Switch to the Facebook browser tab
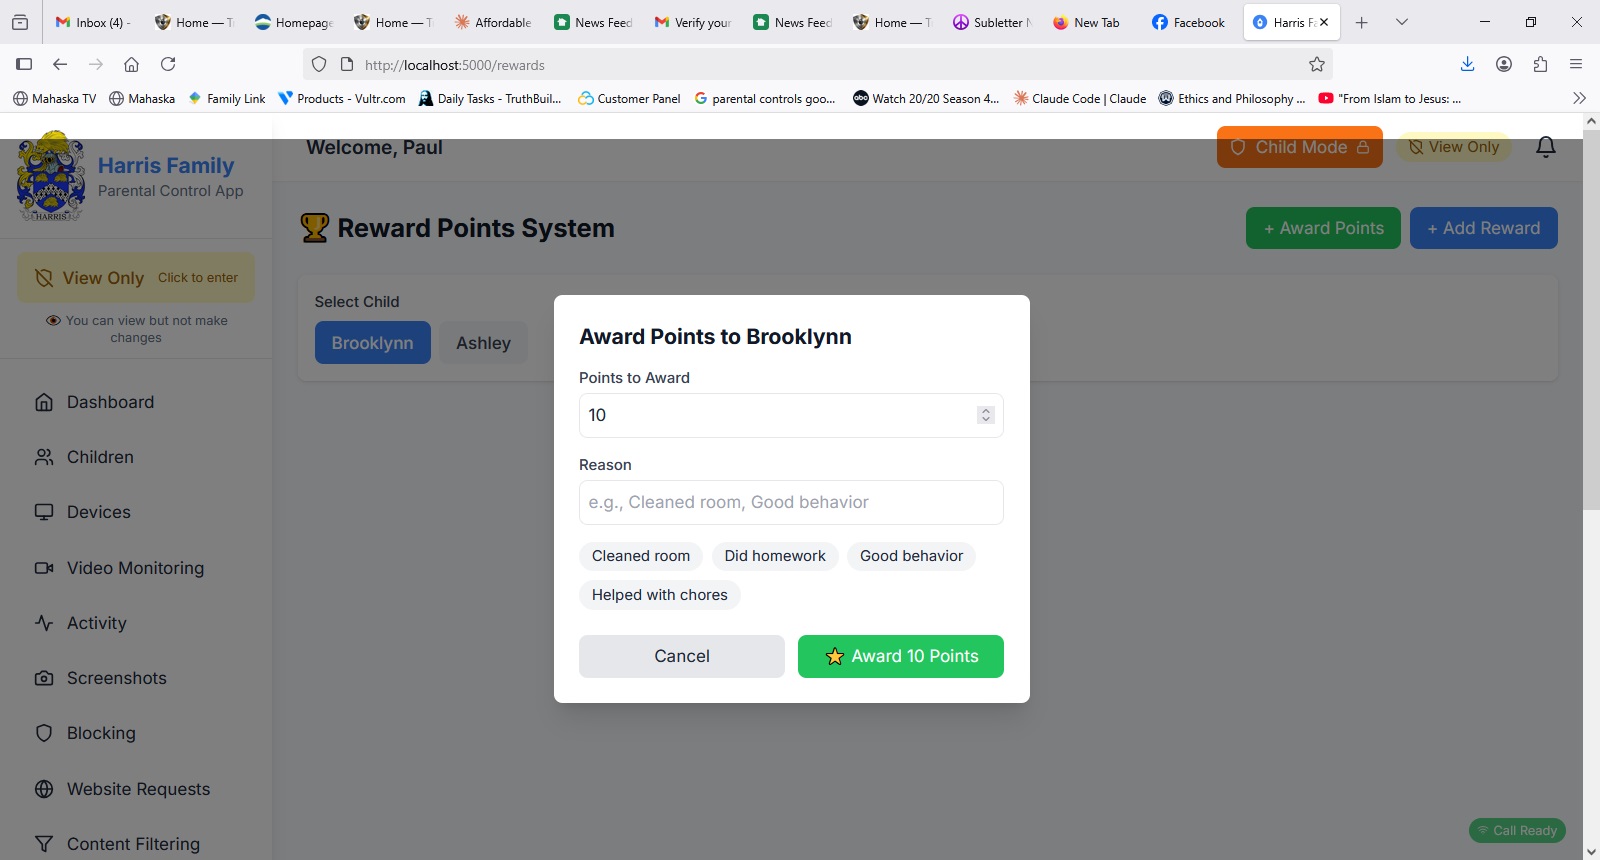 point(1188,22)
